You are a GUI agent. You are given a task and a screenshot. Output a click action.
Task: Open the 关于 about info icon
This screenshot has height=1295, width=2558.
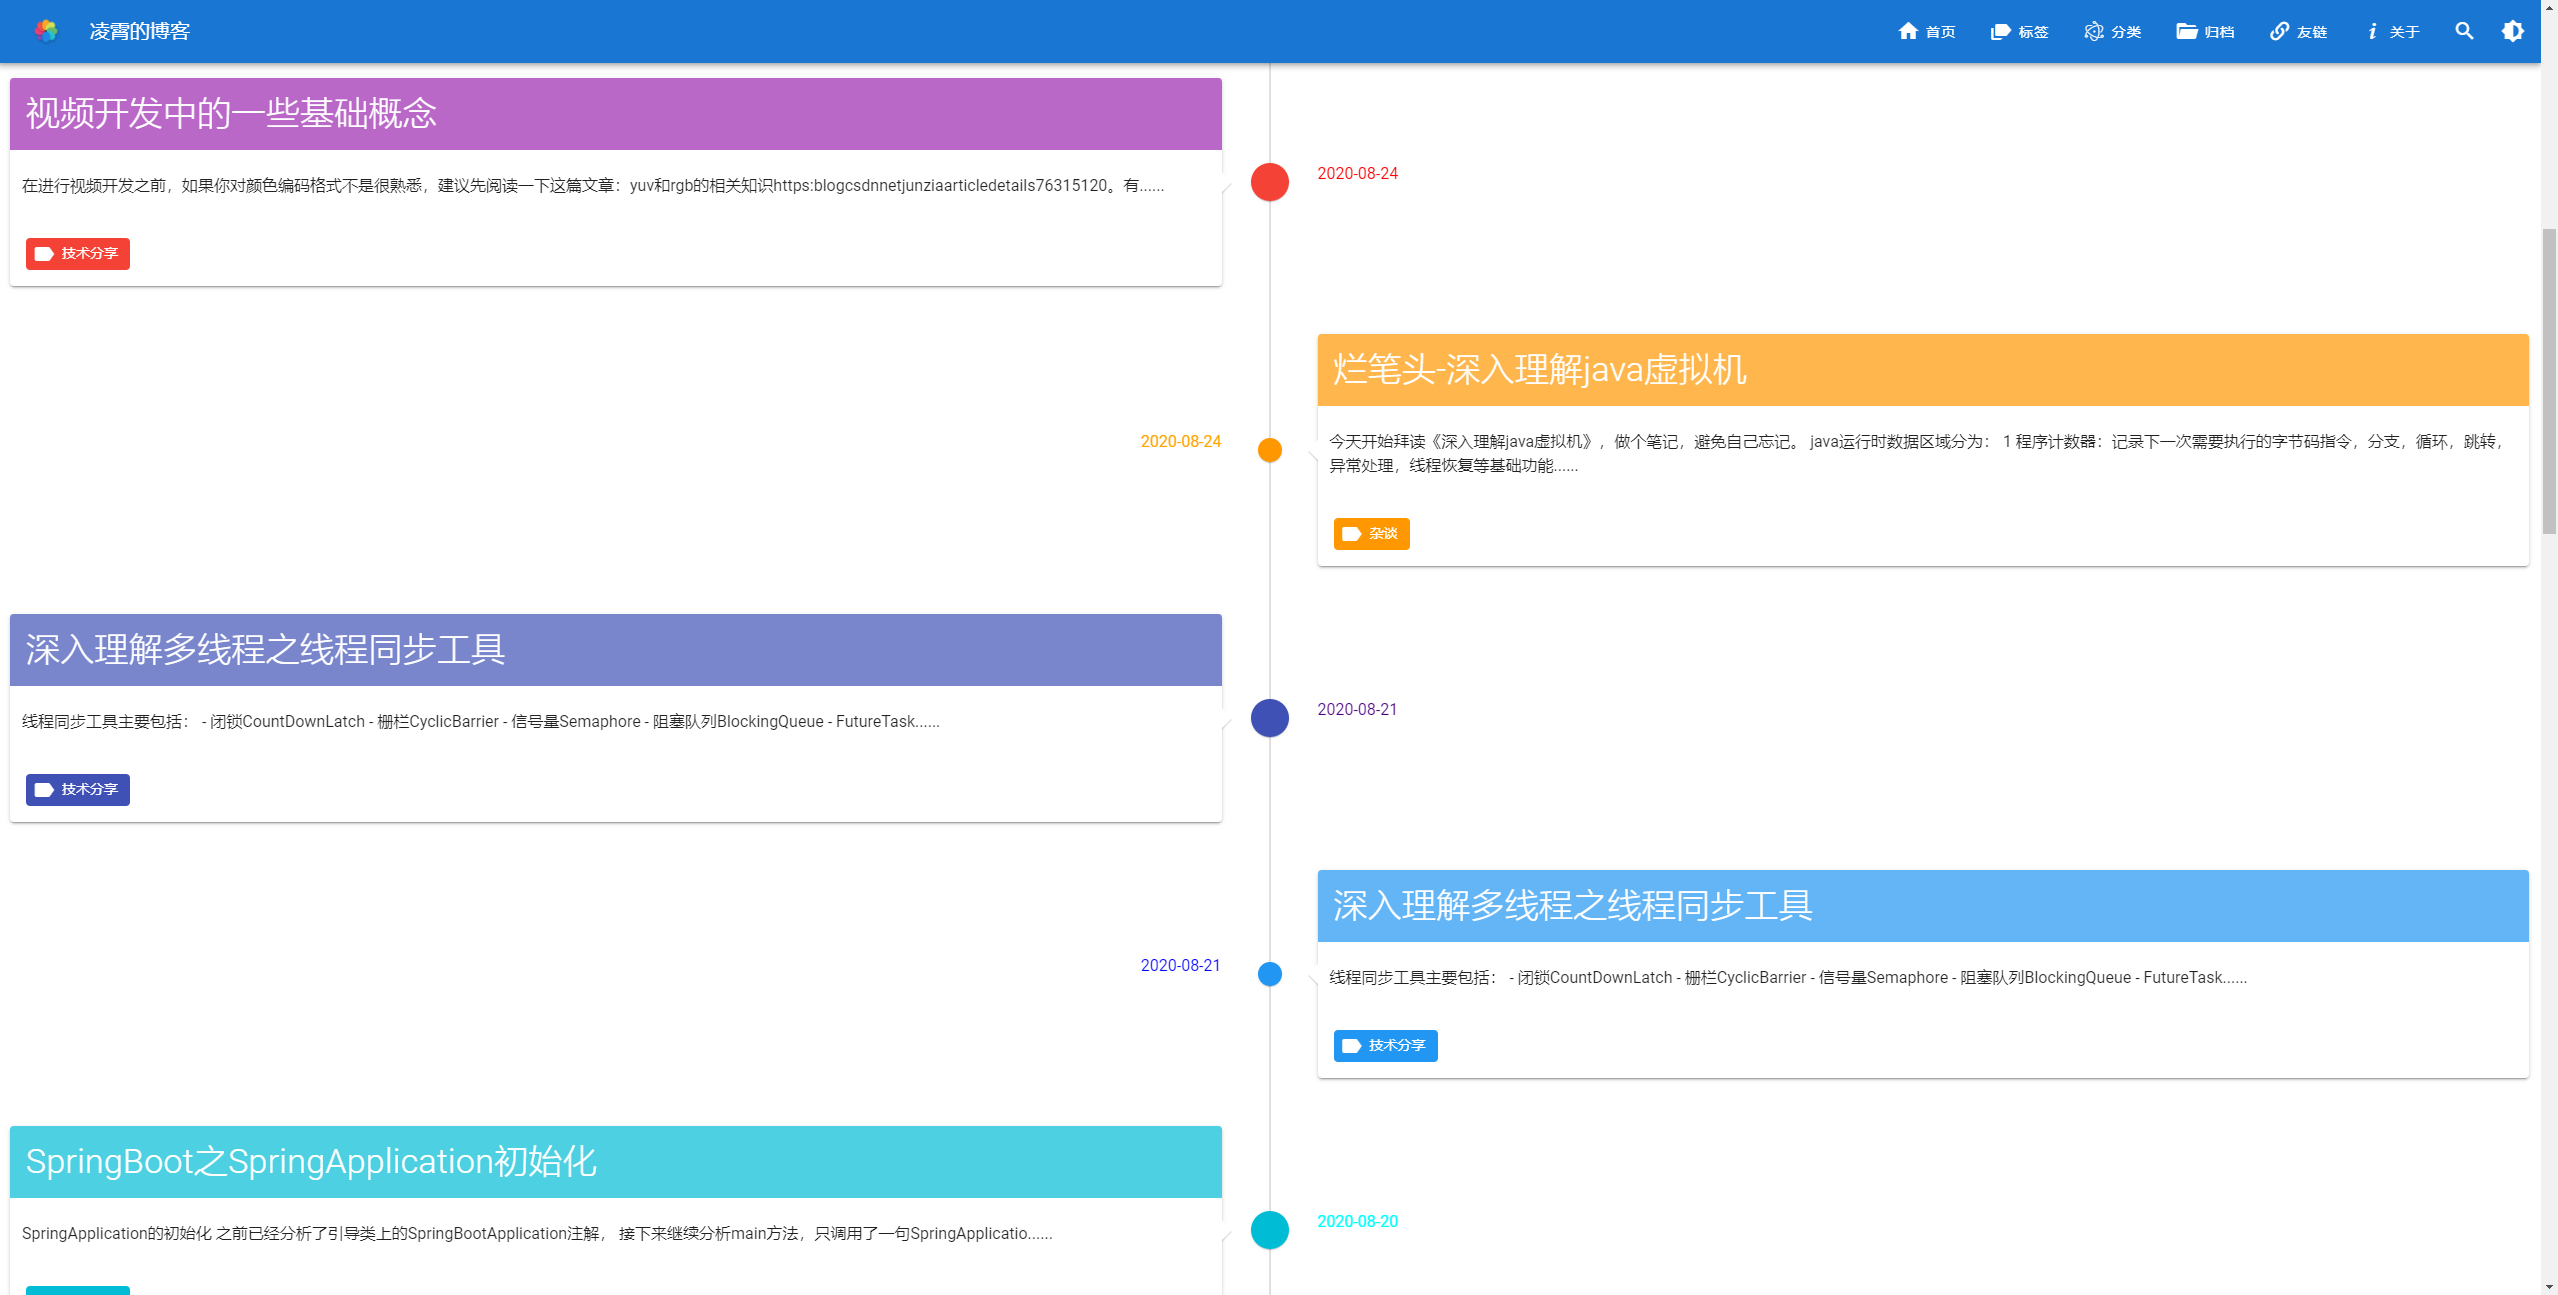pos(2371,31)
